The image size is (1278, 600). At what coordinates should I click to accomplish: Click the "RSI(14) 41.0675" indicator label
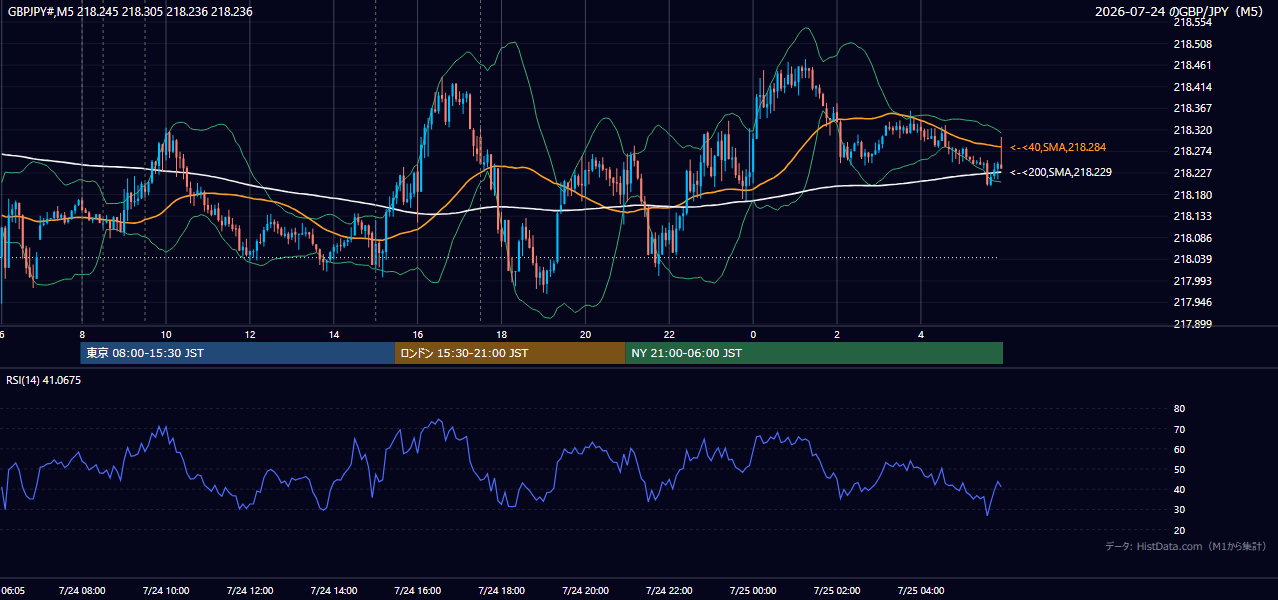pyautogui.click(x=44, y=380)
